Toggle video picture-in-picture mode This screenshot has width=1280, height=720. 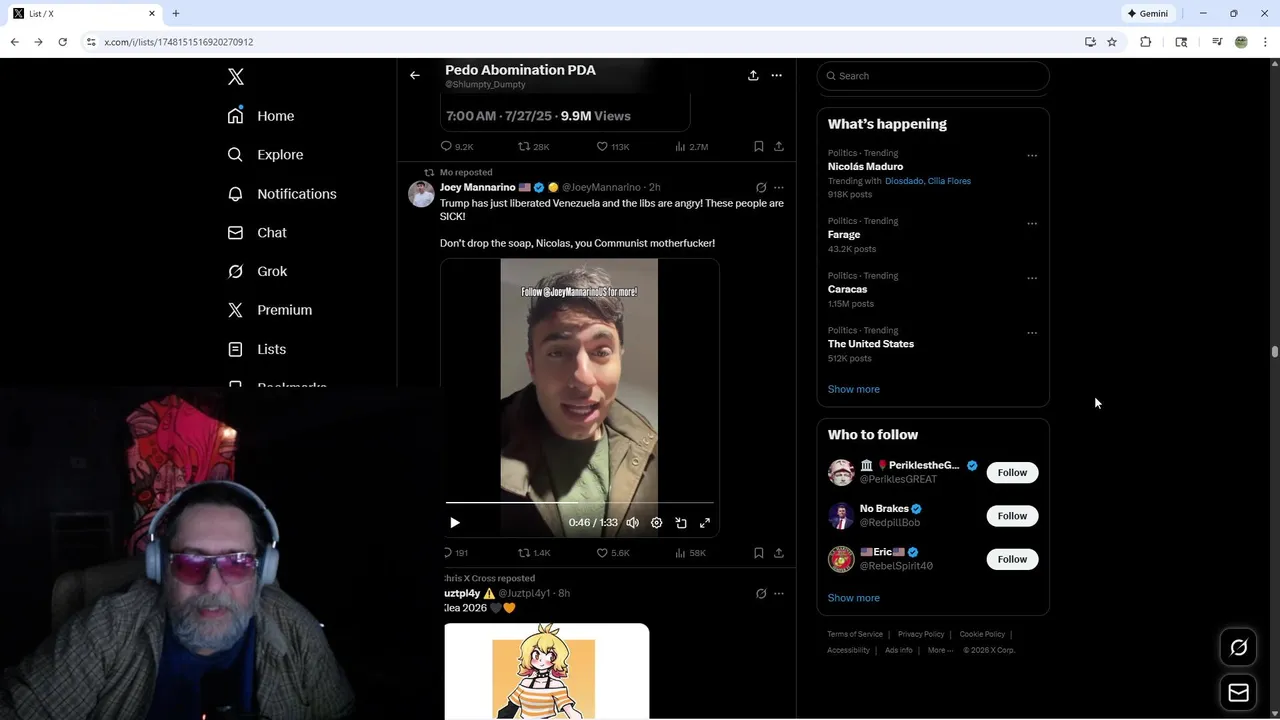pos(681,523)
